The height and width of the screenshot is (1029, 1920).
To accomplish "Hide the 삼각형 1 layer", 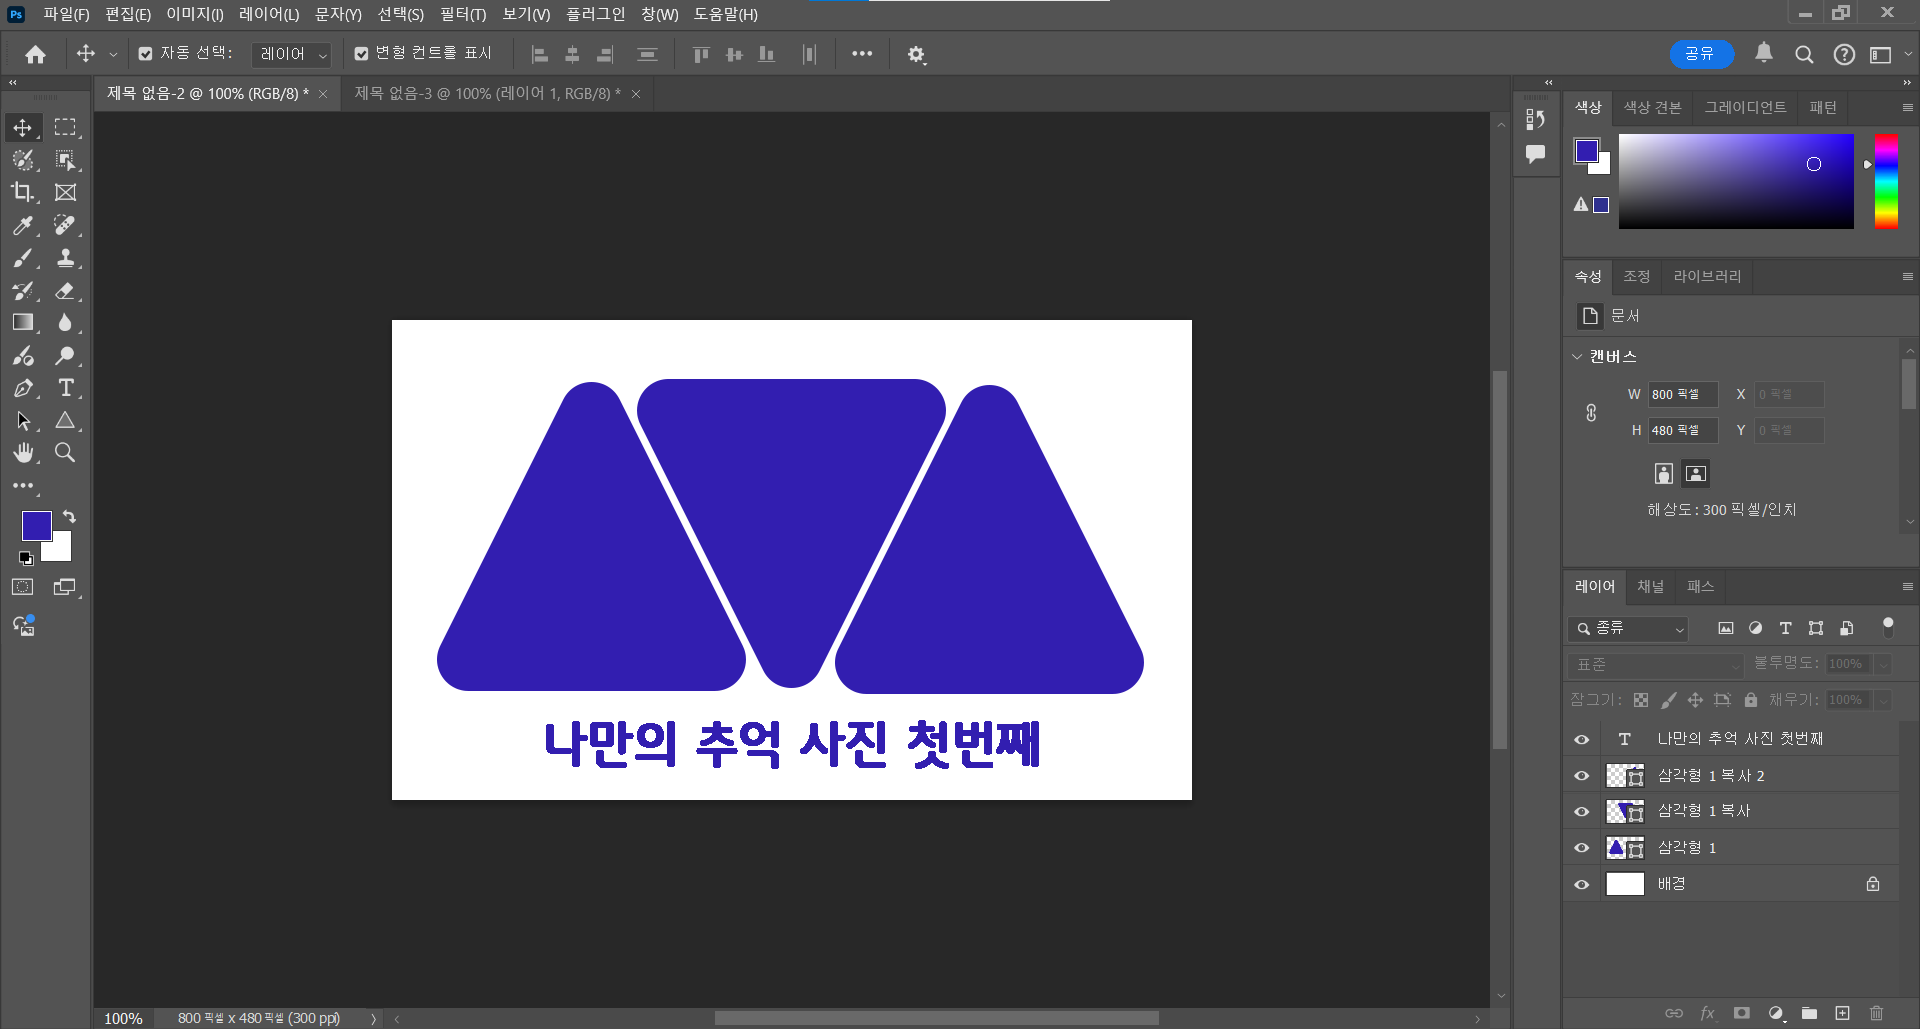I will pos(1581,848).
